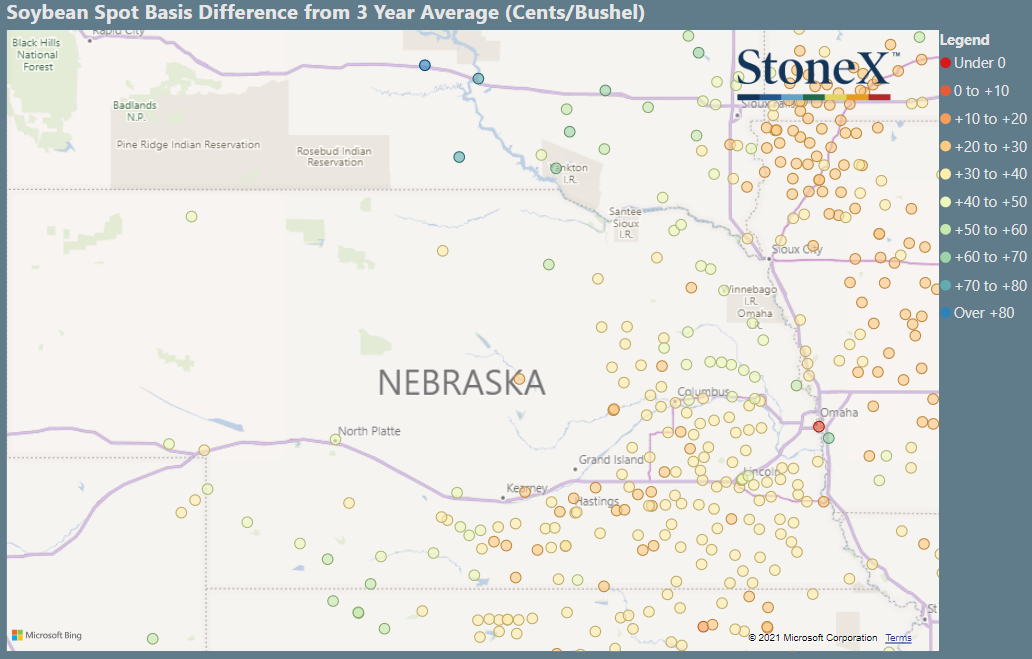Viewport: 1032px width, 659px height.
Task: Click the Lincoln city label
Action: click(x=761, y=472)
